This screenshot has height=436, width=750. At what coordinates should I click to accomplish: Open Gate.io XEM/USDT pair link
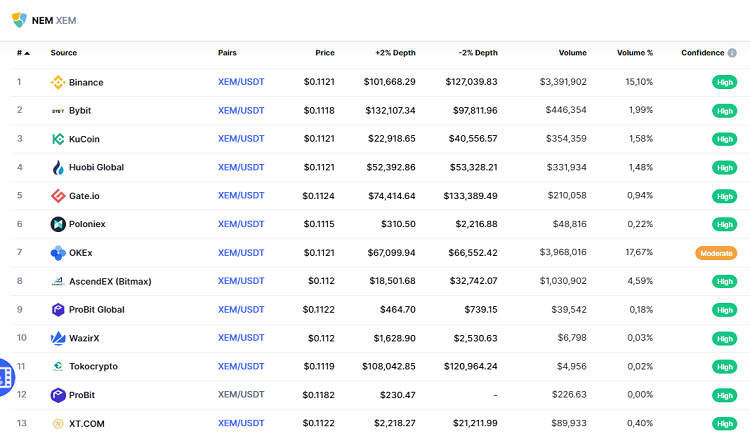click(241, 196)
